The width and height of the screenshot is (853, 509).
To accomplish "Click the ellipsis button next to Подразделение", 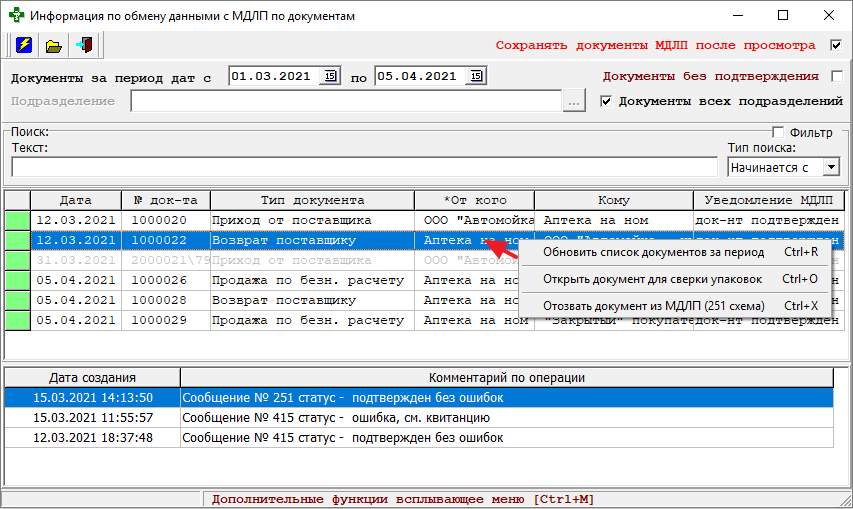I will (574, 101).
